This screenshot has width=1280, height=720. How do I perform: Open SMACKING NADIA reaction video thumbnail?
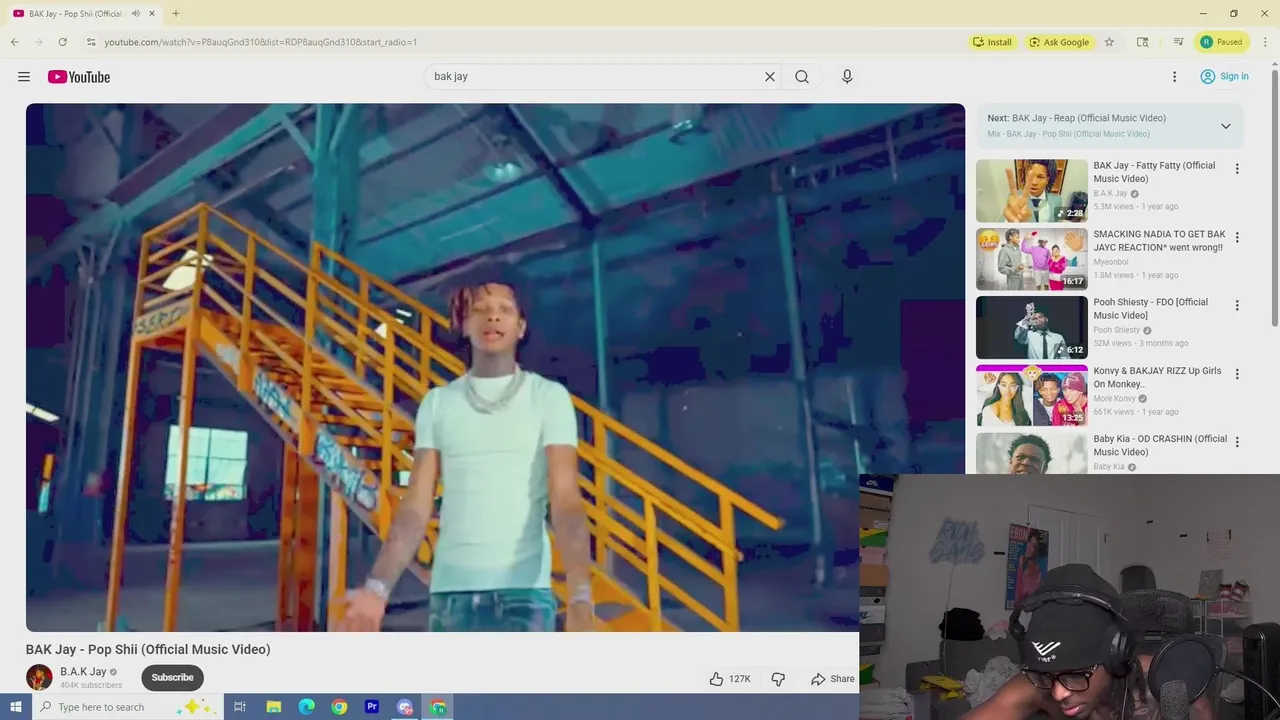pyautogui.click(x=1031, y=259)
